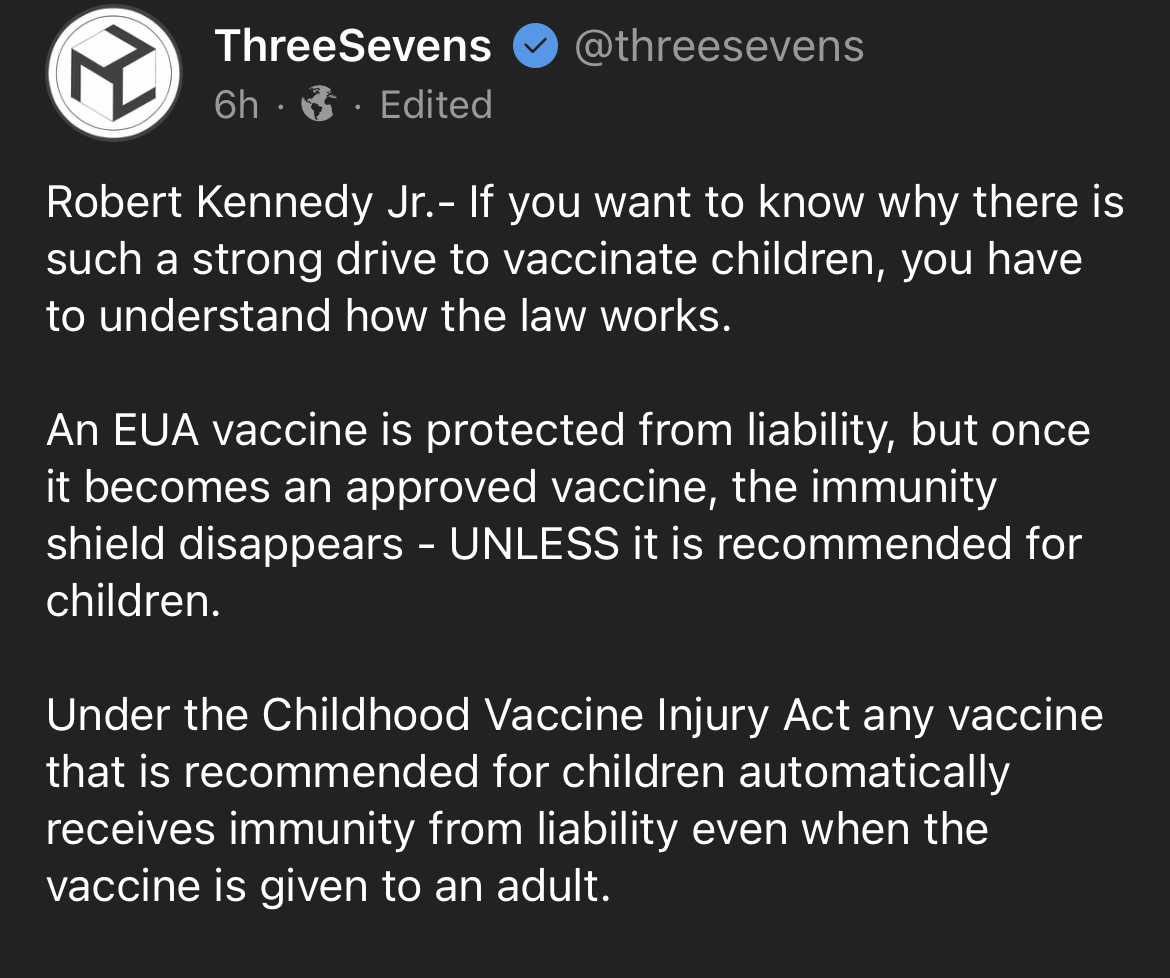The height and width of the screenshot is (978, 1170).
Task: Open the @threesevens handle
Action: 719,46
